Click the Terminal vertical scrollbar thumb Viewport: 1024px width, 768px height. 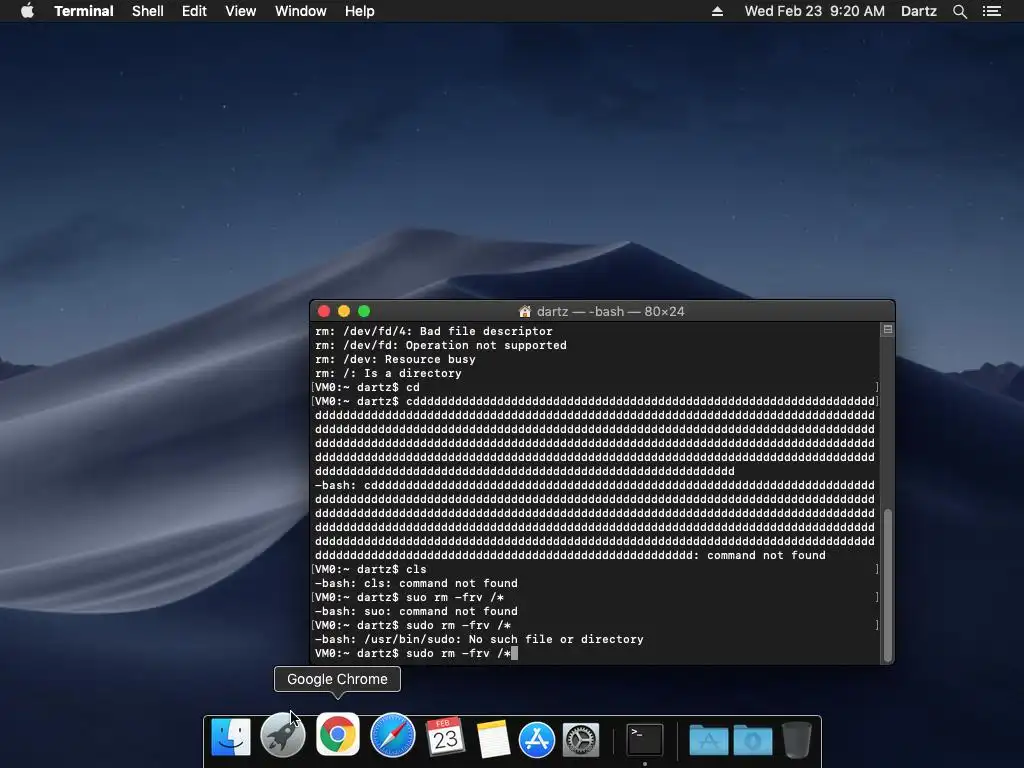click(x=888, y=585)
